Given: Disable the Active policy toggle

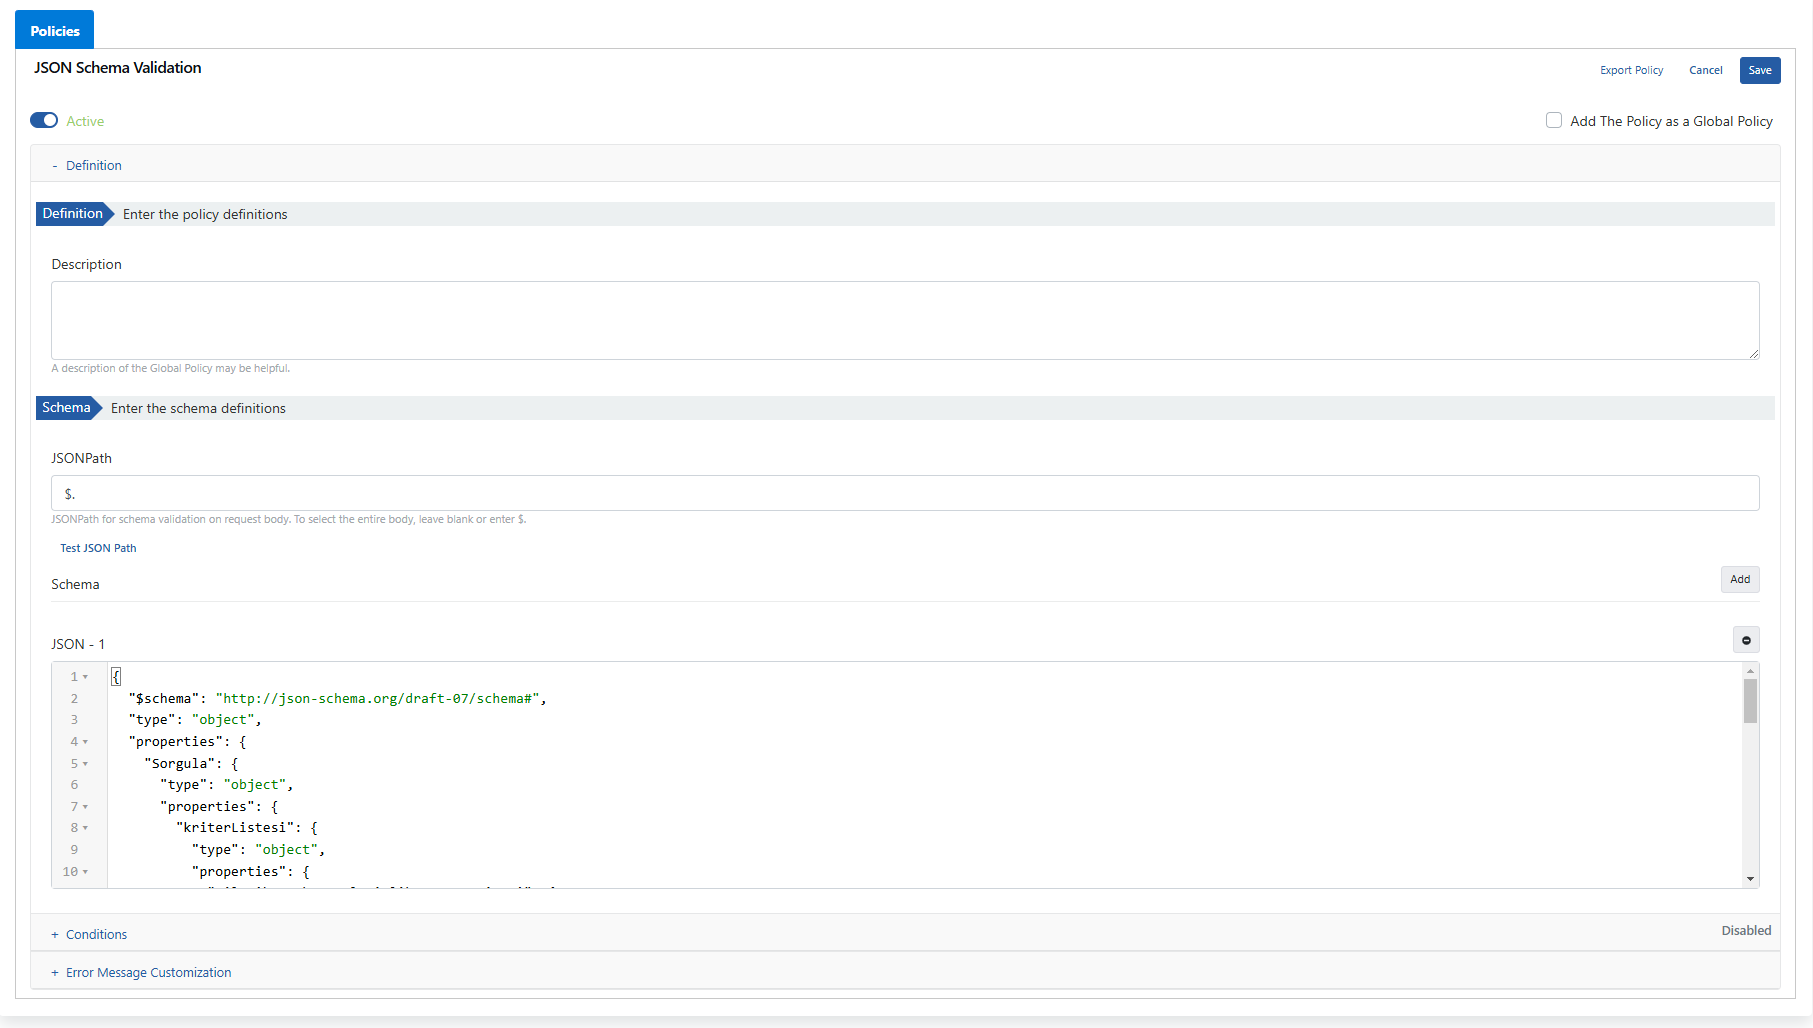Looking at the screenshot, I should click(x=44, y=120).
